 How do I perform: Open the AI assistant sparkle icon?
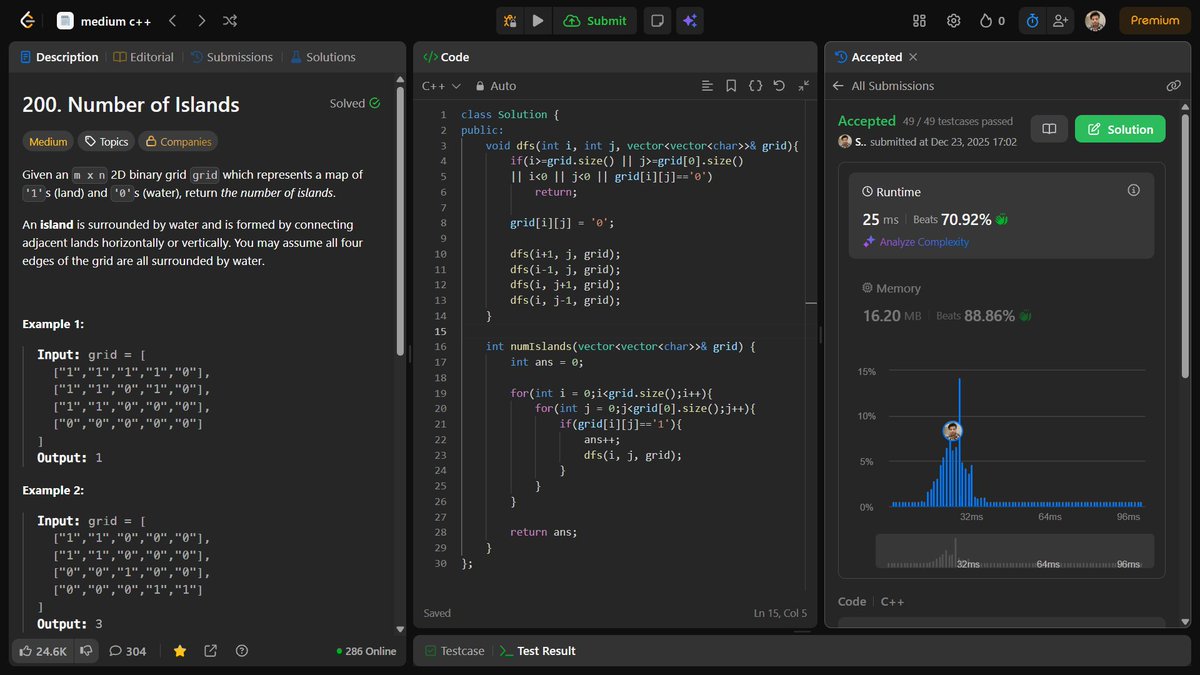[x=690, y=20]
